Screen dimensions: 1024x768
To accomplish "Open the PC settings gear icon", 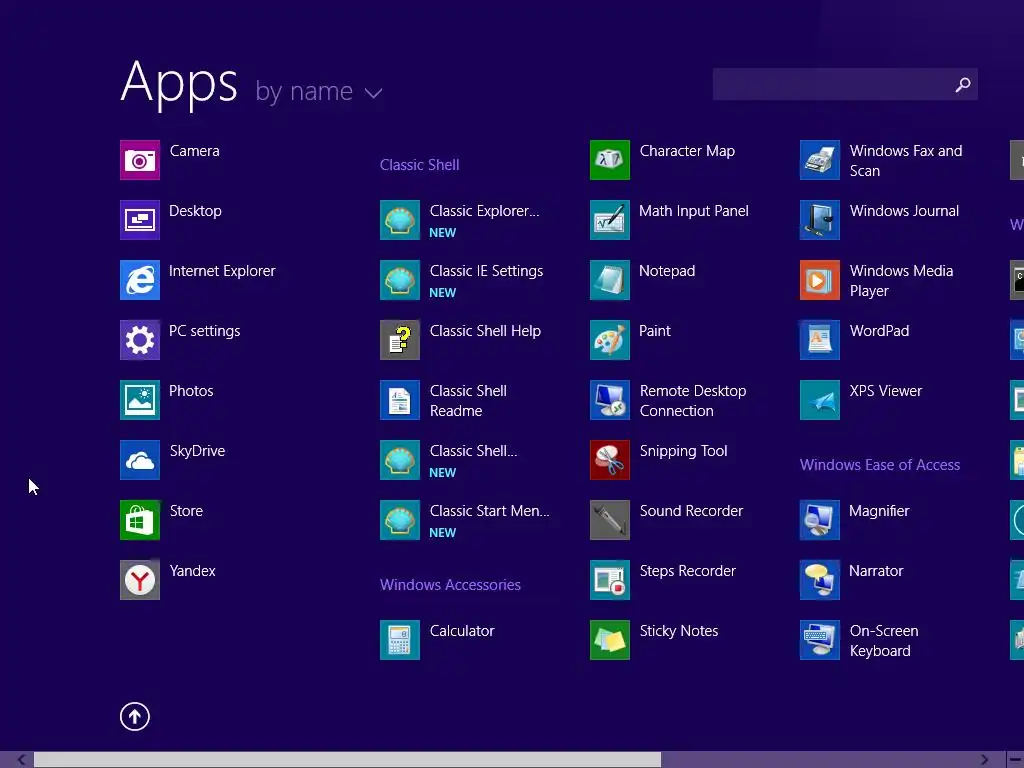I will point(140,340).
